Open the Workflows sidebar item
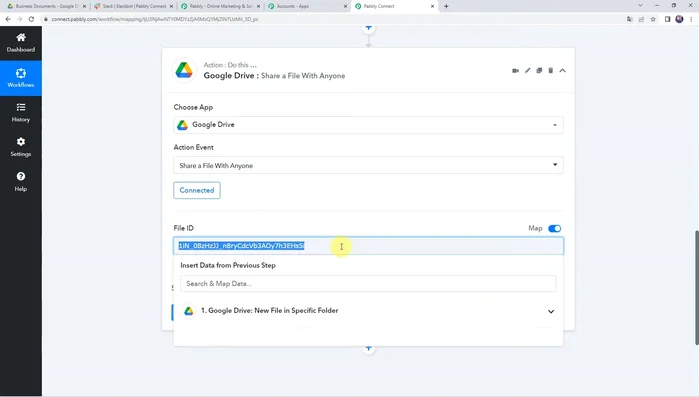The height and width of the screenshot is (397, 699). pos(21,78)
